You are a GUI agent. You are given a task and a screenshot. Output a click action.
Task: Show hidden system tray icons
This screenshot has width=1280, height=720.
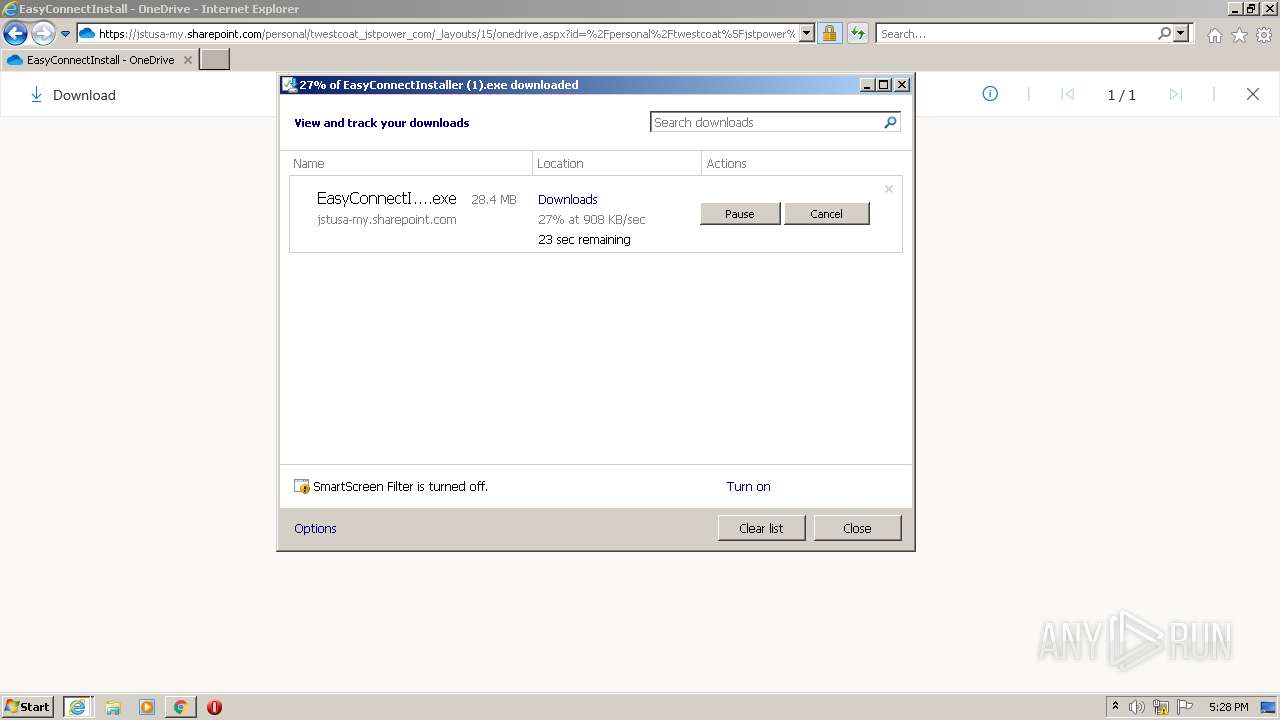[x=1115, y=707]
